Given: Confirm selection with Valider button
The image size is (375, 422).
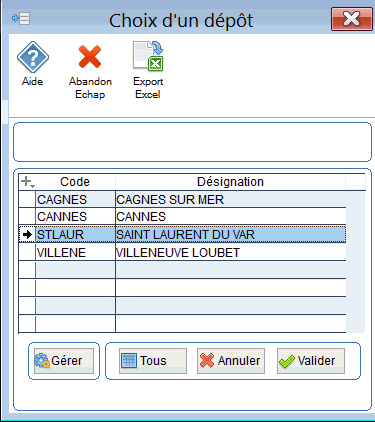Looking at the screenshot, I should (x=311, y=361).
